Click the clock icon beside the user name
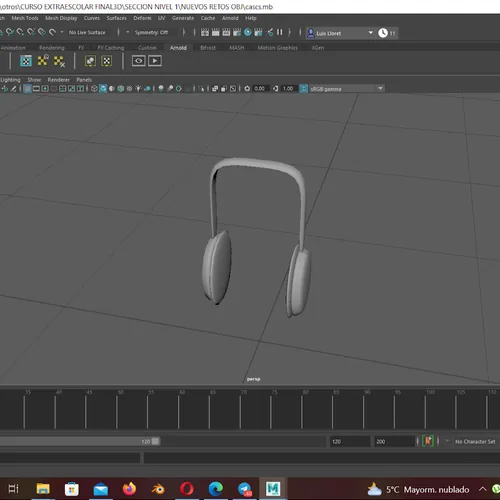Viewport: 500px width, 500px height. tap(383, 33)
